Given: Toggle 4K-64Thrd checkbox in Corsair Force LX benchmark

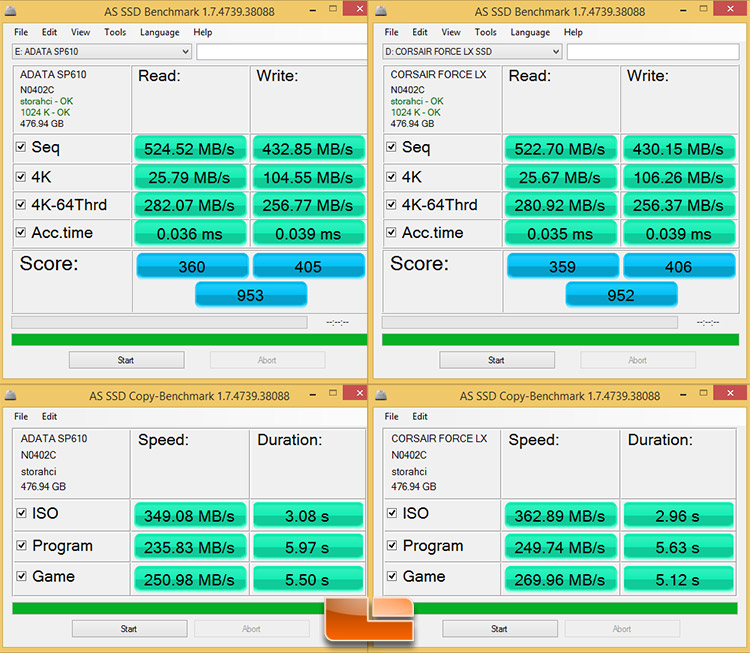Looking at the screenshot, I should (391, 205).
